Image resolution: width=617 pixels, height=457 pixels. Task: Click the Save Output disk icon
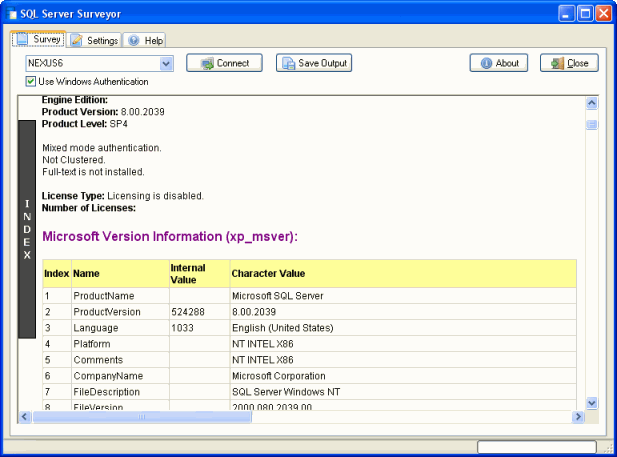point(288,63)
